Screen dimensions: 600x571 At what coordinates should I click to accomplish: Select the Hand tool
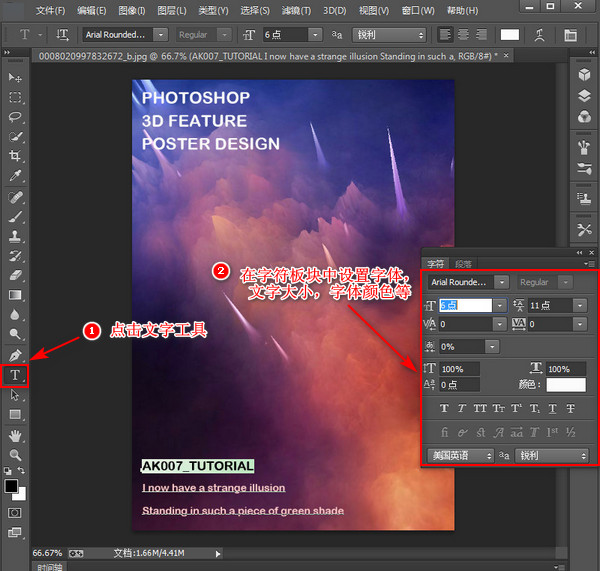(15, 436)
